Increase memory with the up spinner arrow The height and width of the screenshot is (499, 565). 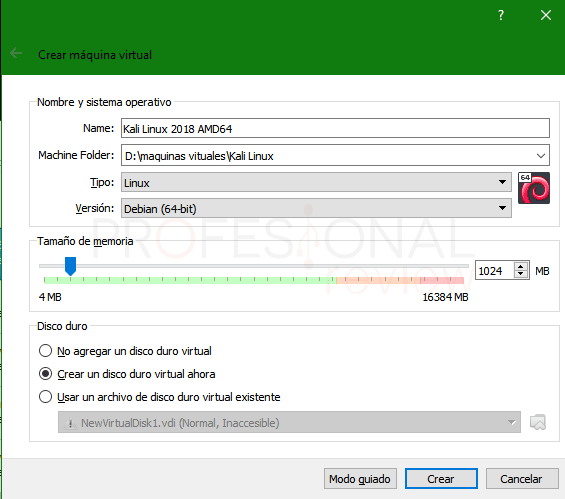click(x=520, y=267)
